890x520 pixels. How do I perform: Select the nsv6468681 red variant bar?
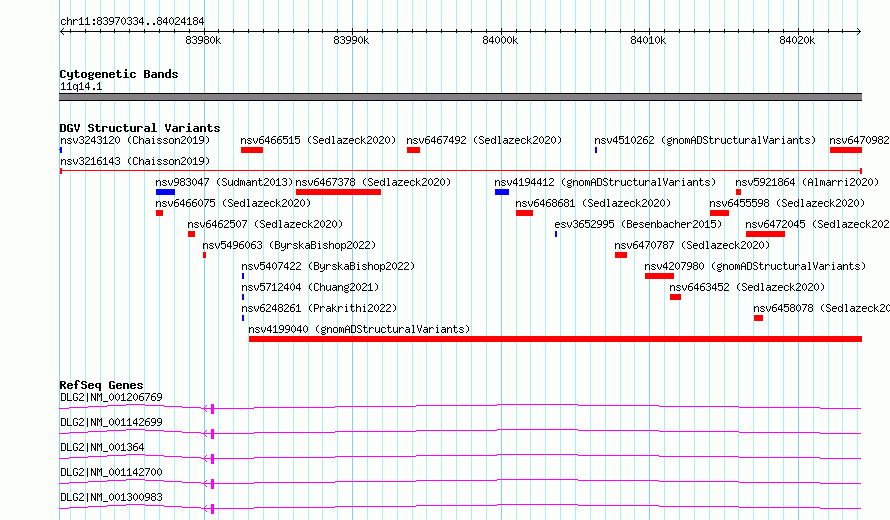[524, 213]
